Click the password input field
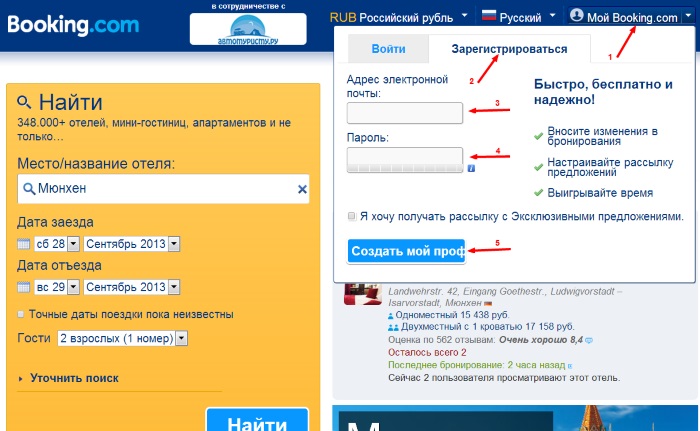 tap(405, 159)
